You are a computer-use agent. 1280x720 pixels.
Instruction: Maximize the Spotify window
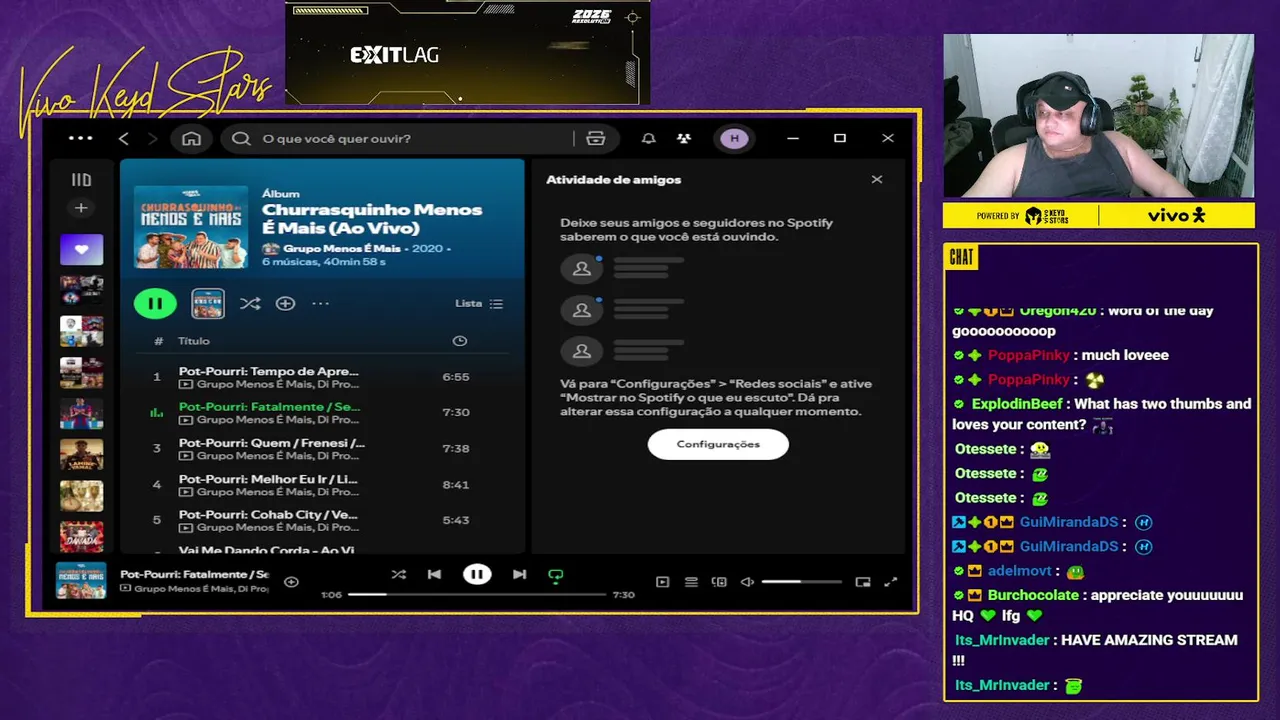pos(840,138)
